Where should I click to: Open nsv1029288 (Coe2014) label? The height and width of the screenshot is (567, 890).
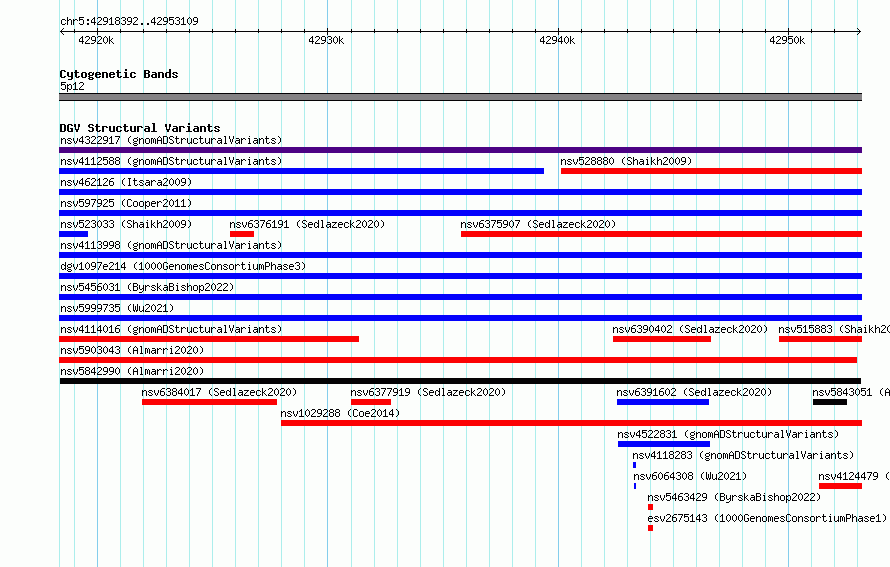click(340, 413)
